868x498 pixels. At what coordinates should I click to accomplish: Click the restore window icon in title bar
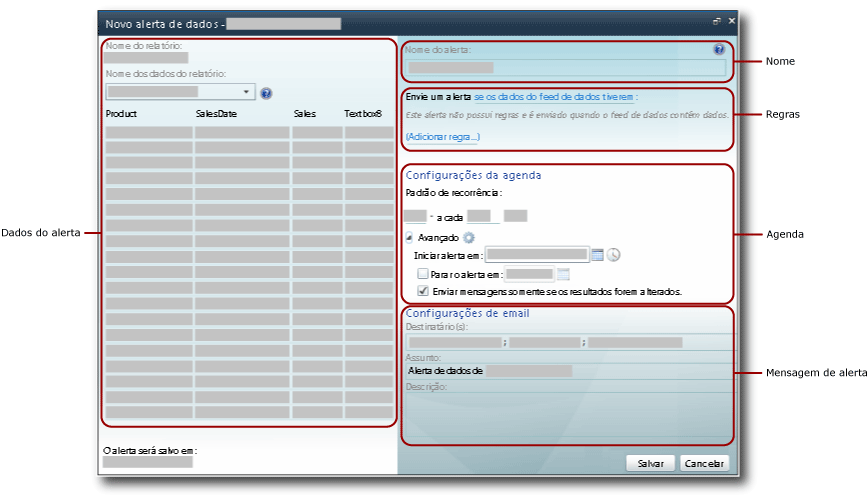[x=716, y=21]
